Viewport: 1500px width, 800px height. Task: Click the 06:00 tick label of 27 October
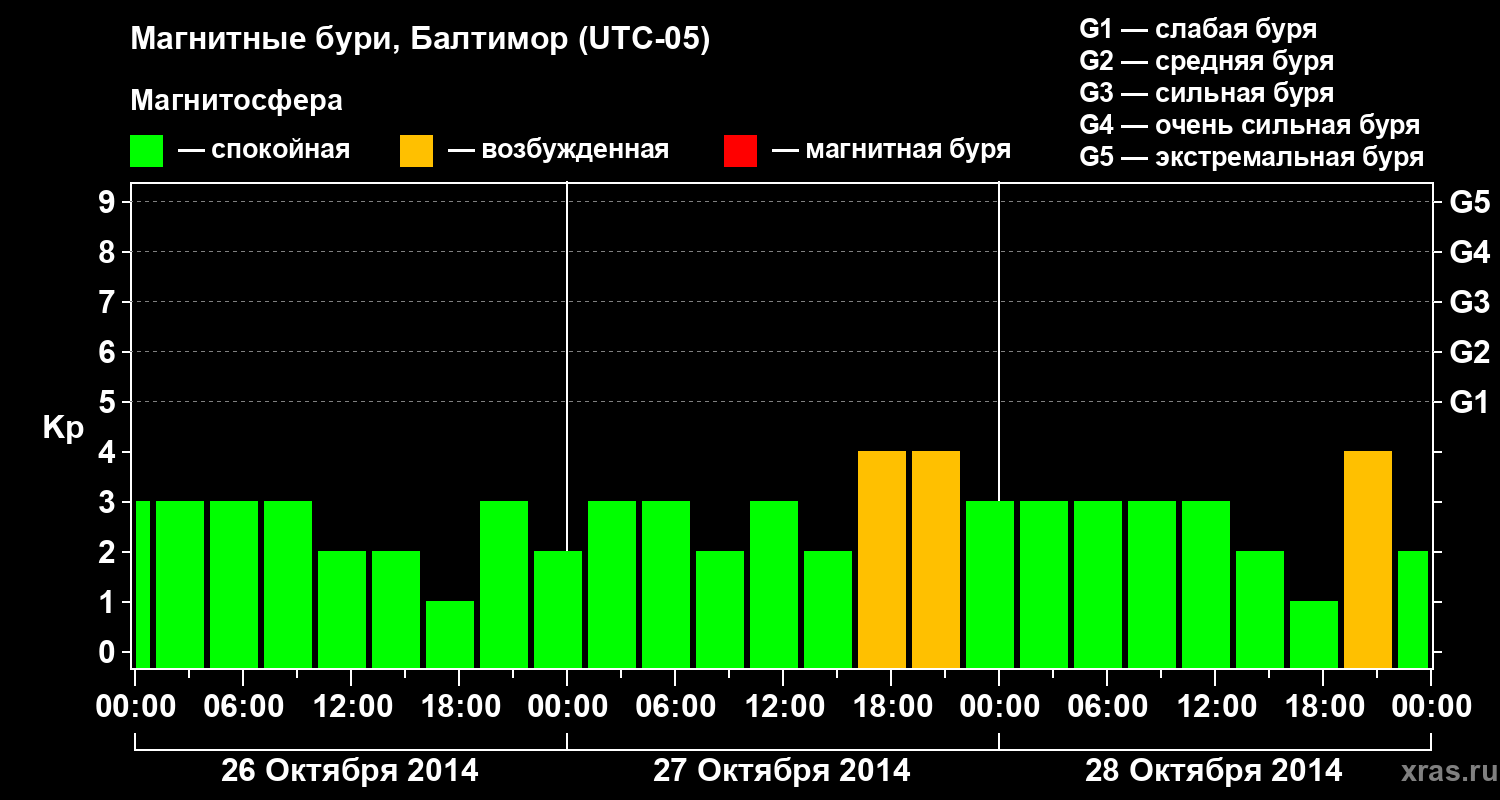coord(675,706)
